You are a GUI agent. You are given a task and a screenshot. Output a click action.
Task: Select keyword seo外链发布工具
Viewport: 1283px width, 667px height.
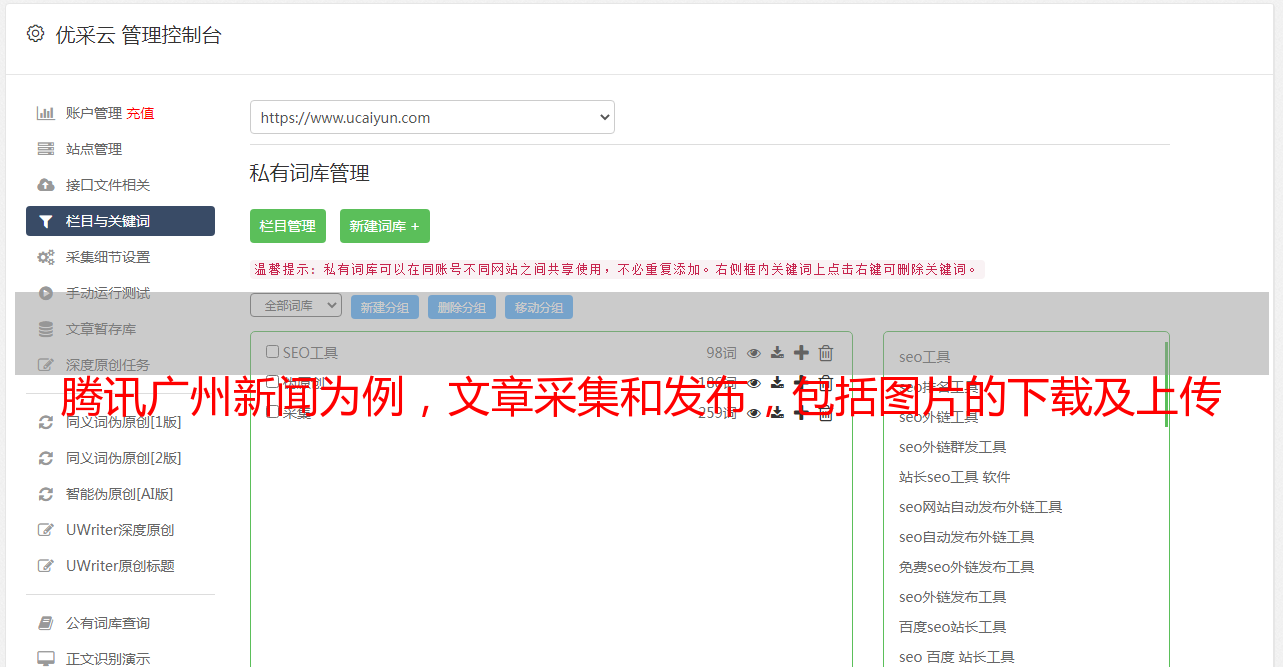(x=953, y=597)
